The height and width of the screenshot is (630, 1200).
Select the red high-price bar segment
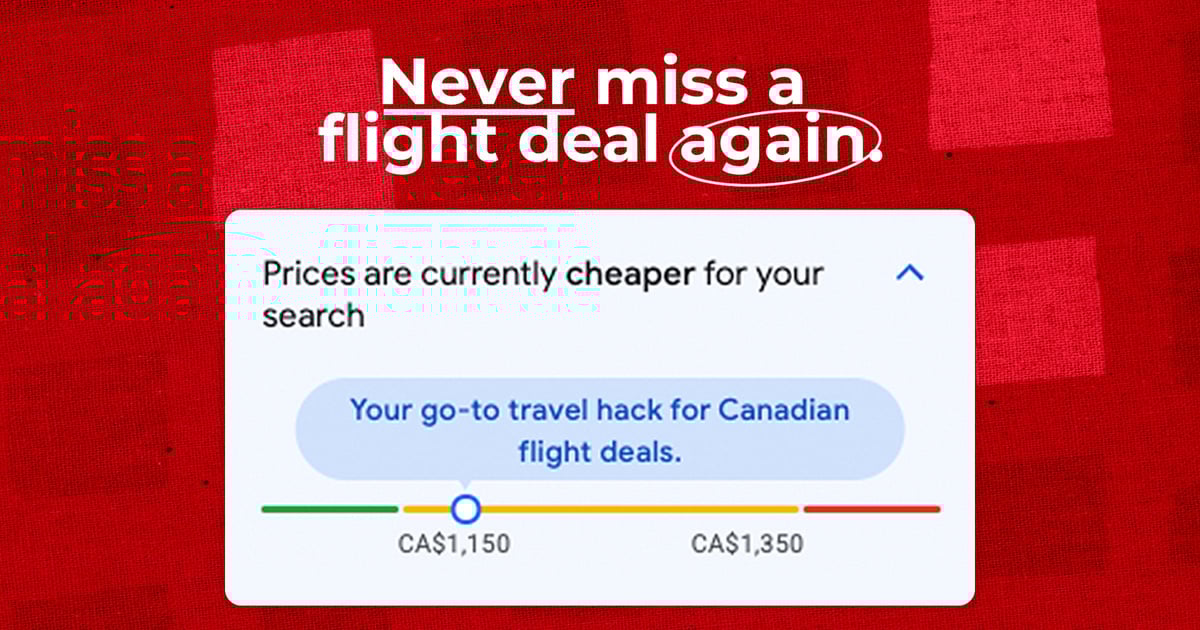click(x=872, y=509)
